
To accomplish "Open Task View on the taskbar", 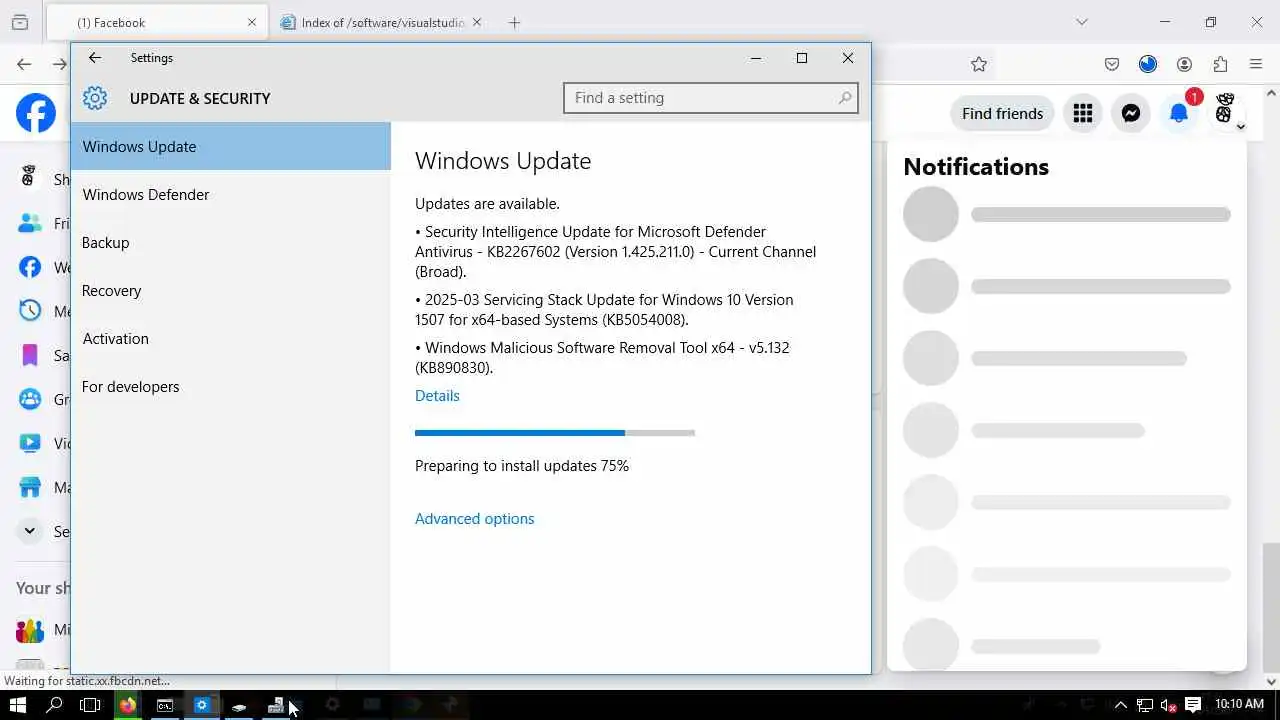I will point(90,705).
